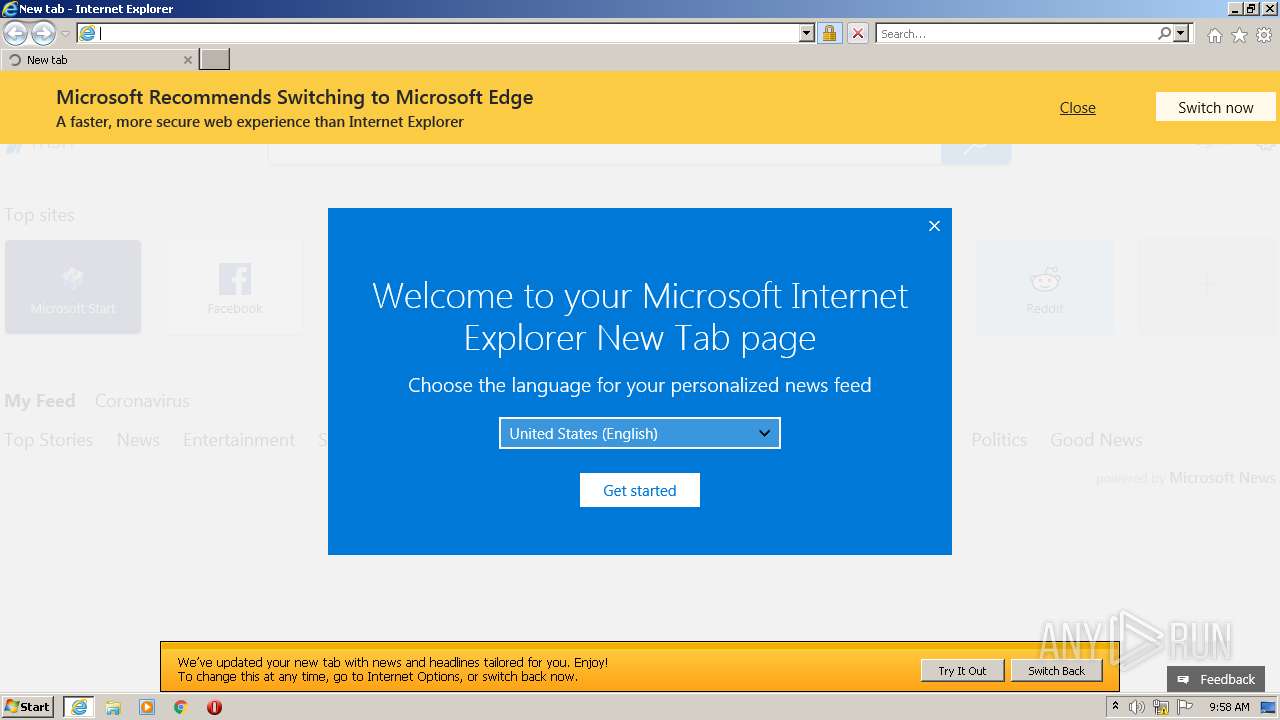The height and width of the screenshot is (720, 1280).
Task: Open a blank new tab button
Action: click(215, 60)
